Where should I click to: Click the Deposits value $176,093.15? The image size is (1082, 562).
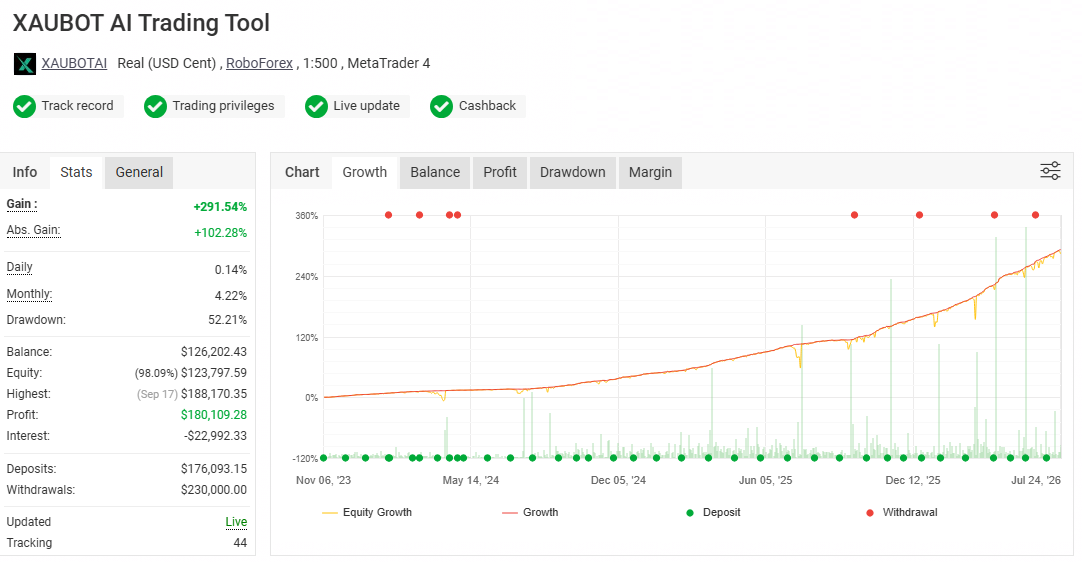pos(214,469)
